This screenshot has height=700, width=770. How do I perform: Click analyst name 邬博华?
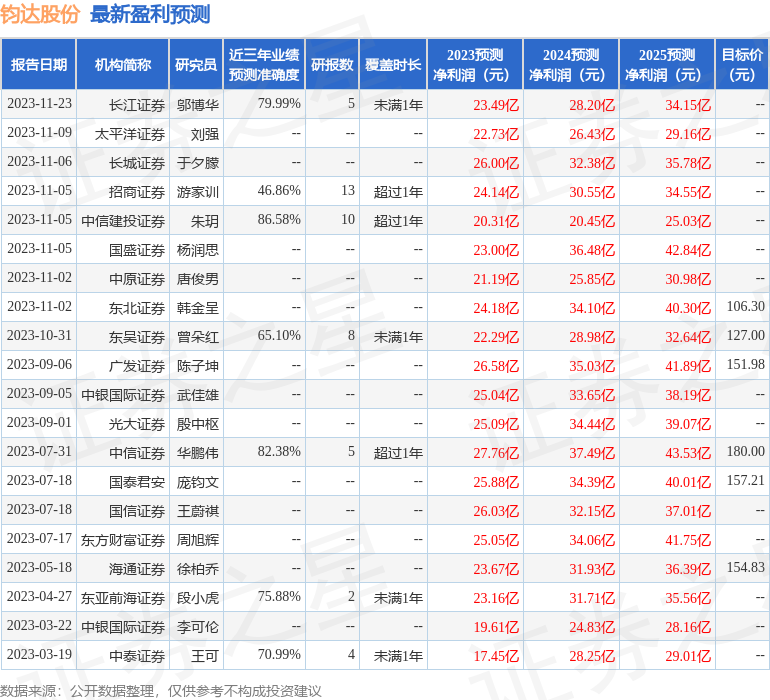tap(197, 105)
